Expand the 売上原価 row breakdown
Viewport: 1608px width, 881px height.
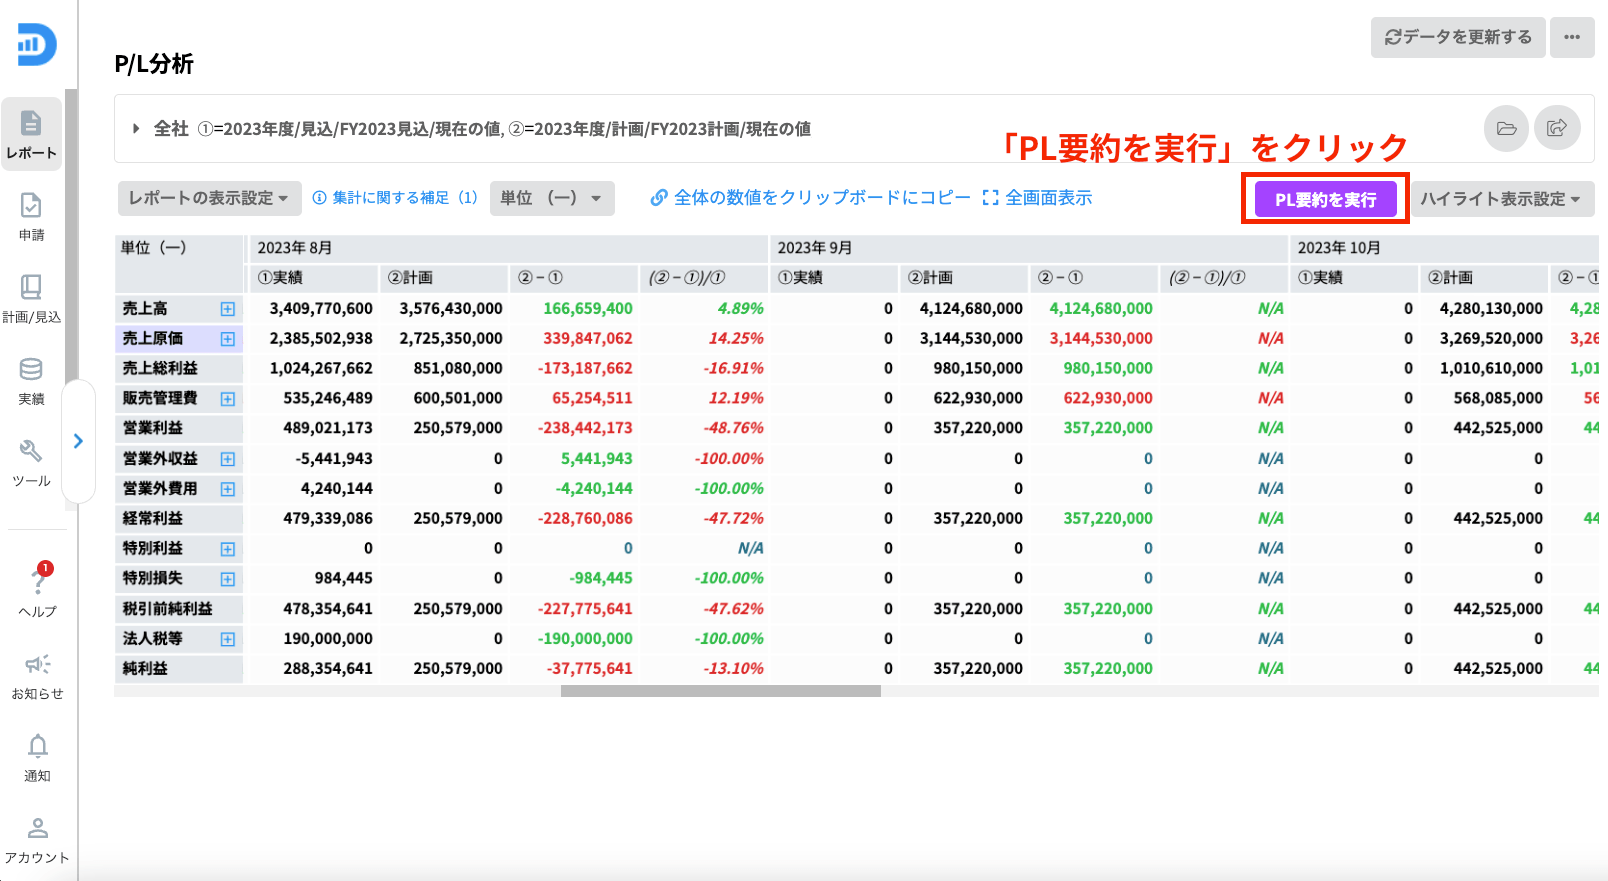point(228,339)
